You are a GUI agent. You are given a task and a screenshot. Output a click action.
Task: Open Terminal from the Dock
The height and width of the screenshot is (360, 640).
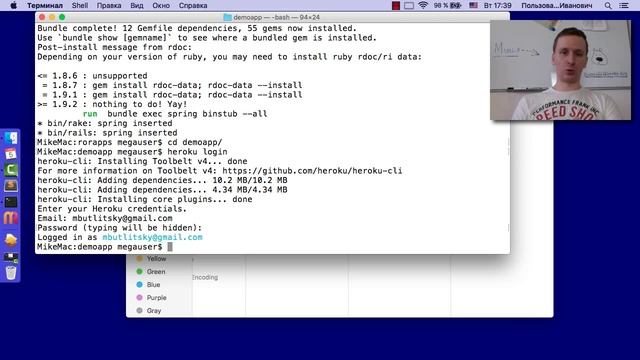click(11, 202)
